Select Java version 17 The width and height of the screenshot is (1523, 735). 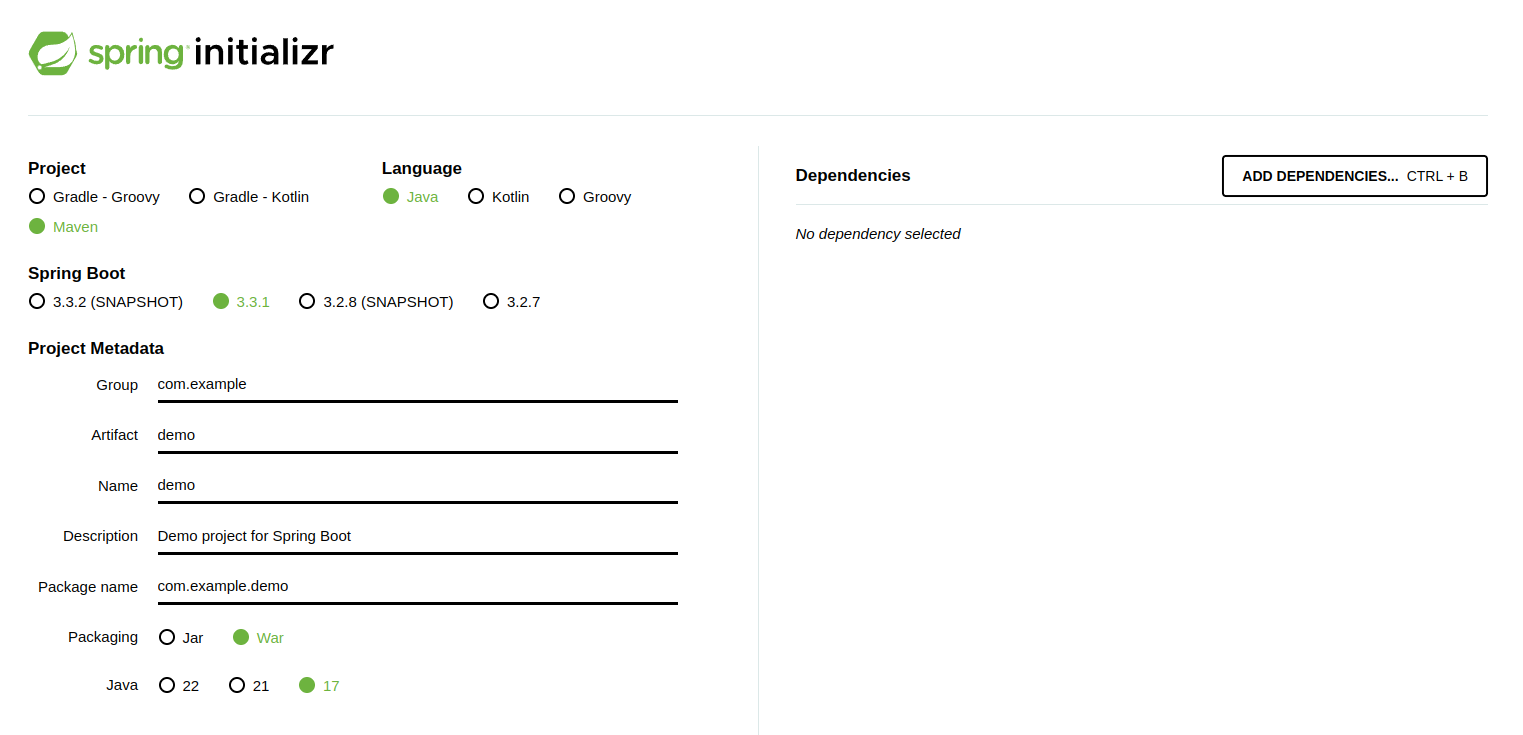point(320,686)
